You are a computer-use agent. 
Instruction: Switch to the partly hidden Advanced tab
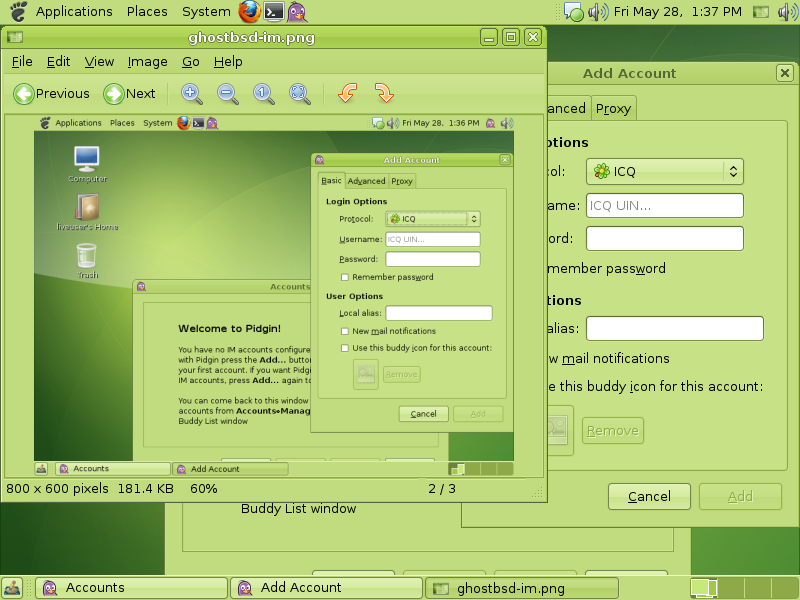click(567, 108)
